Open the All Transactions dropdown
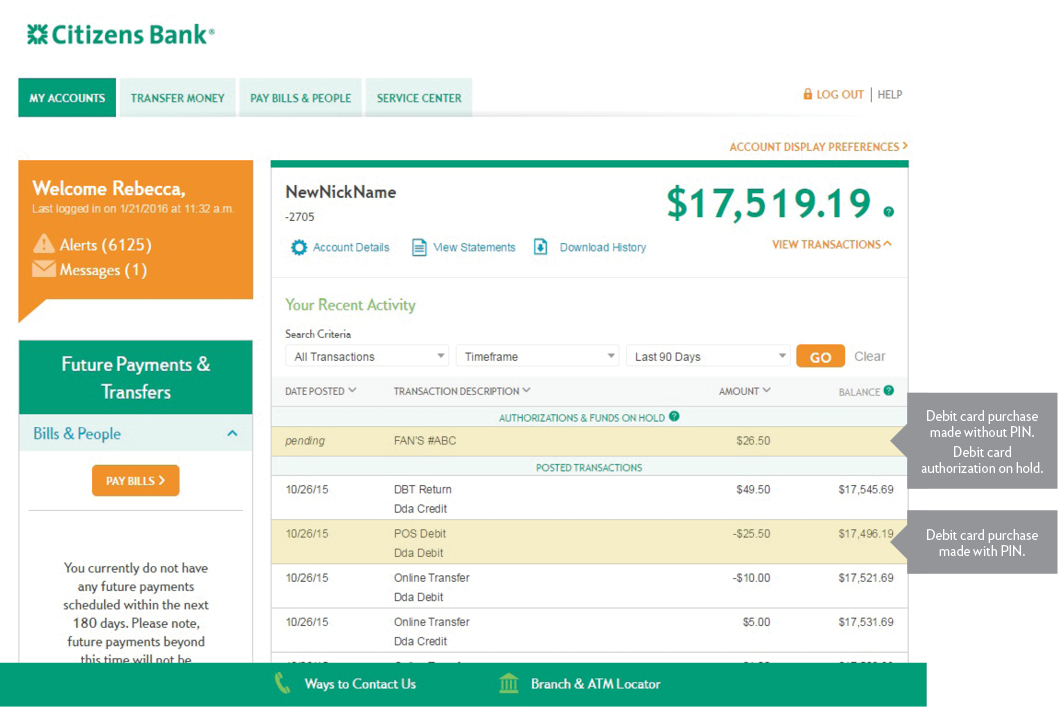This screenshot has height=707, width=1058. pyautogui.click(x=366, y=355)
